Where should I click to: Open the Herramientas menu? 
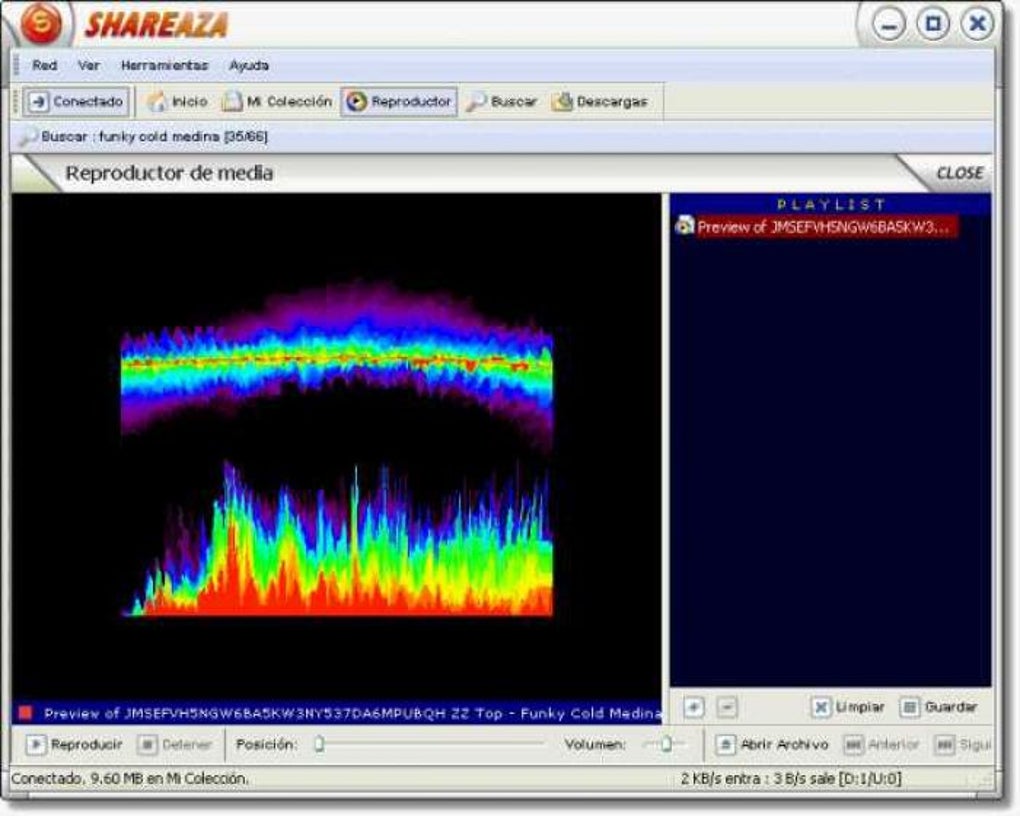point(164,65)
